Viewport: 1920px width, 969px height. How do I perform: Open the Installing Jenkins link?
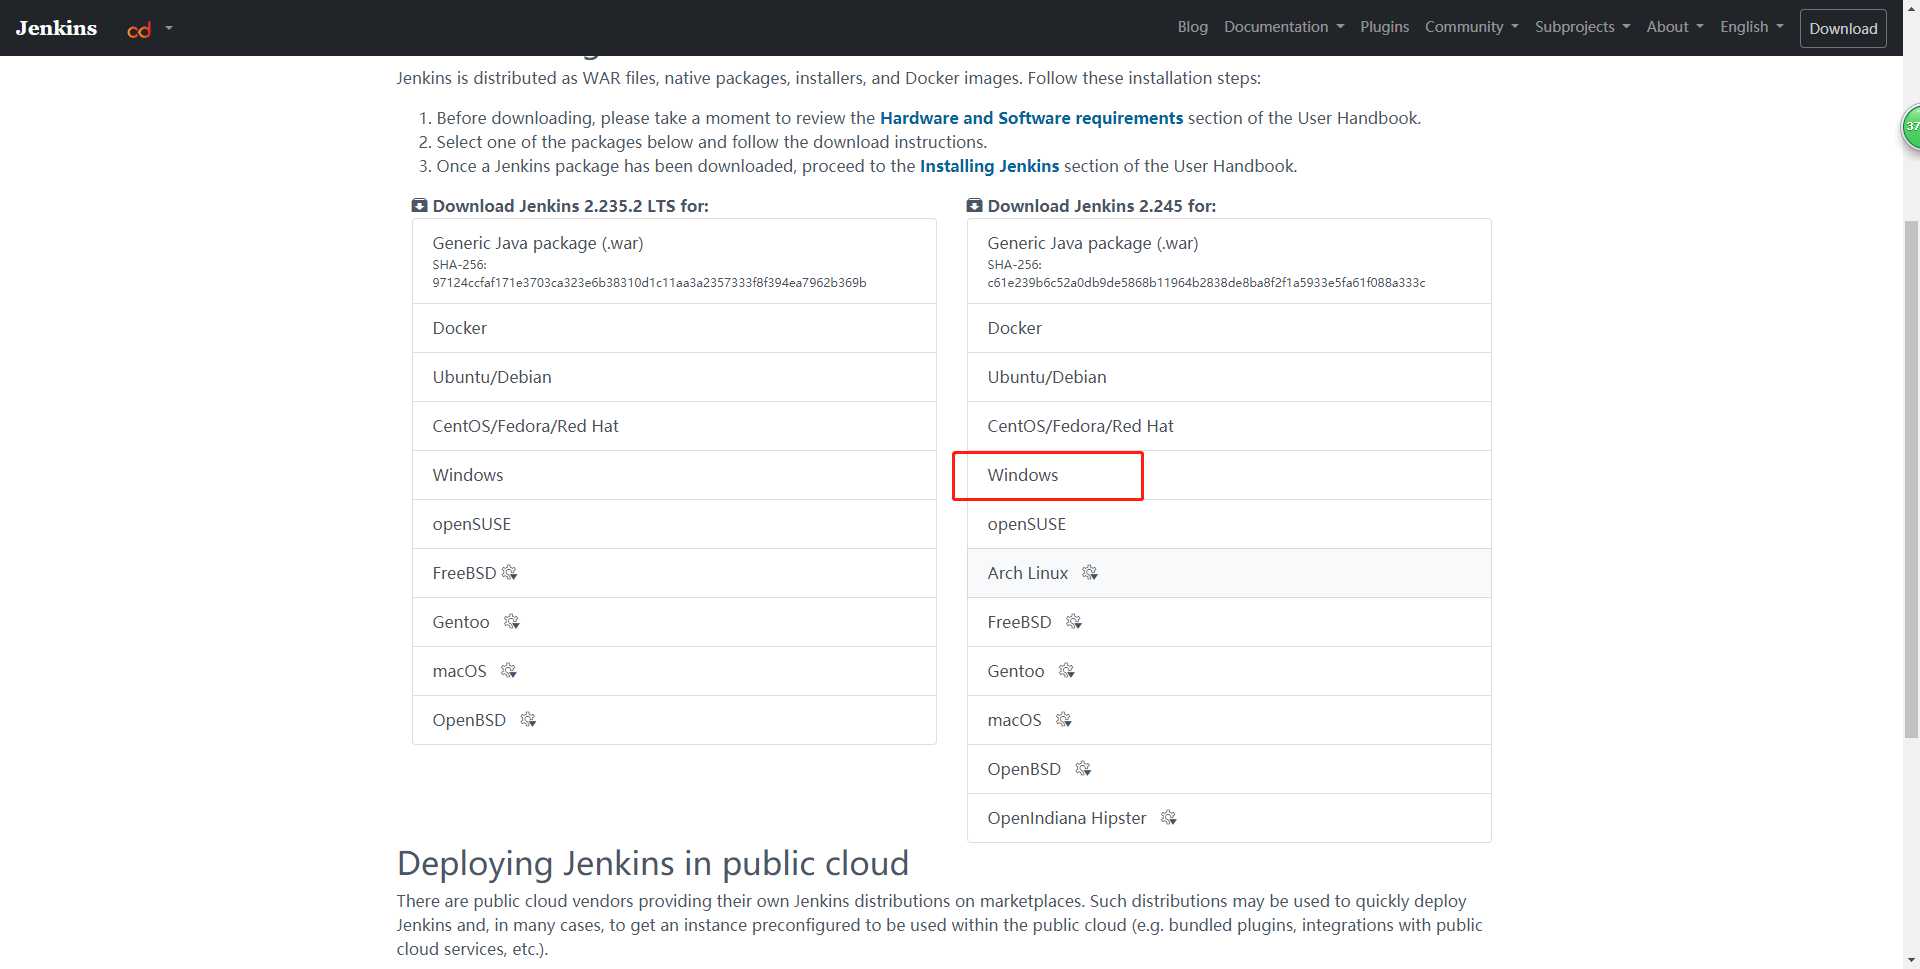pos(989,166)
